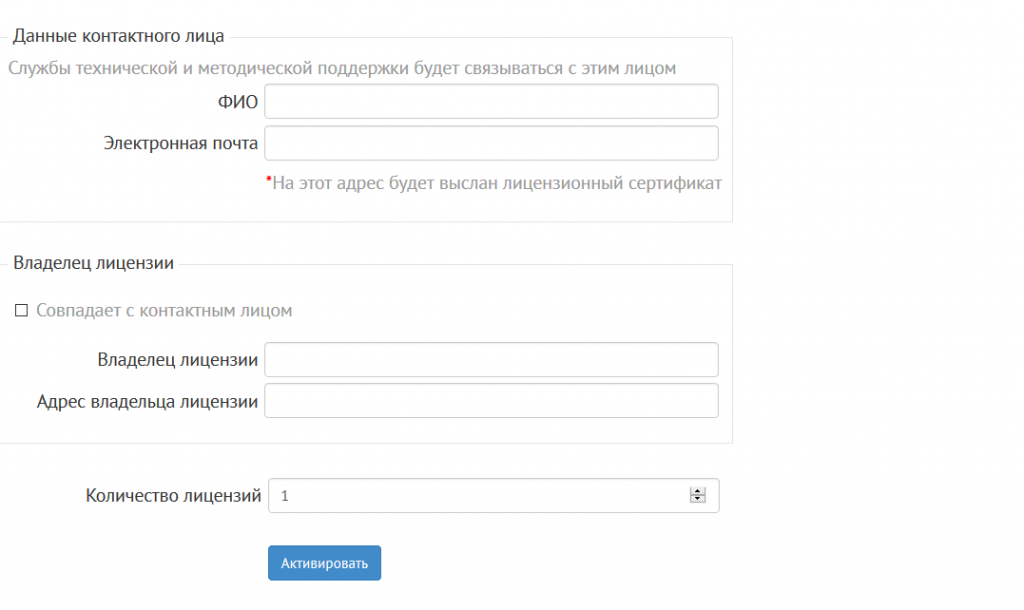Viewport: 1024px width, 610px height.
Task: Click the red asterisk before the hint
Action: (268, 180)
